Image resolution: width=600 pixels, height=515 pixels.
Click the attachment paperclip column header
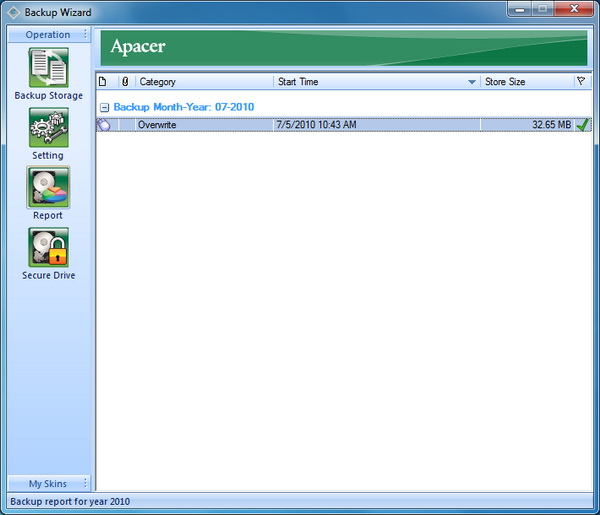(125, 81)
